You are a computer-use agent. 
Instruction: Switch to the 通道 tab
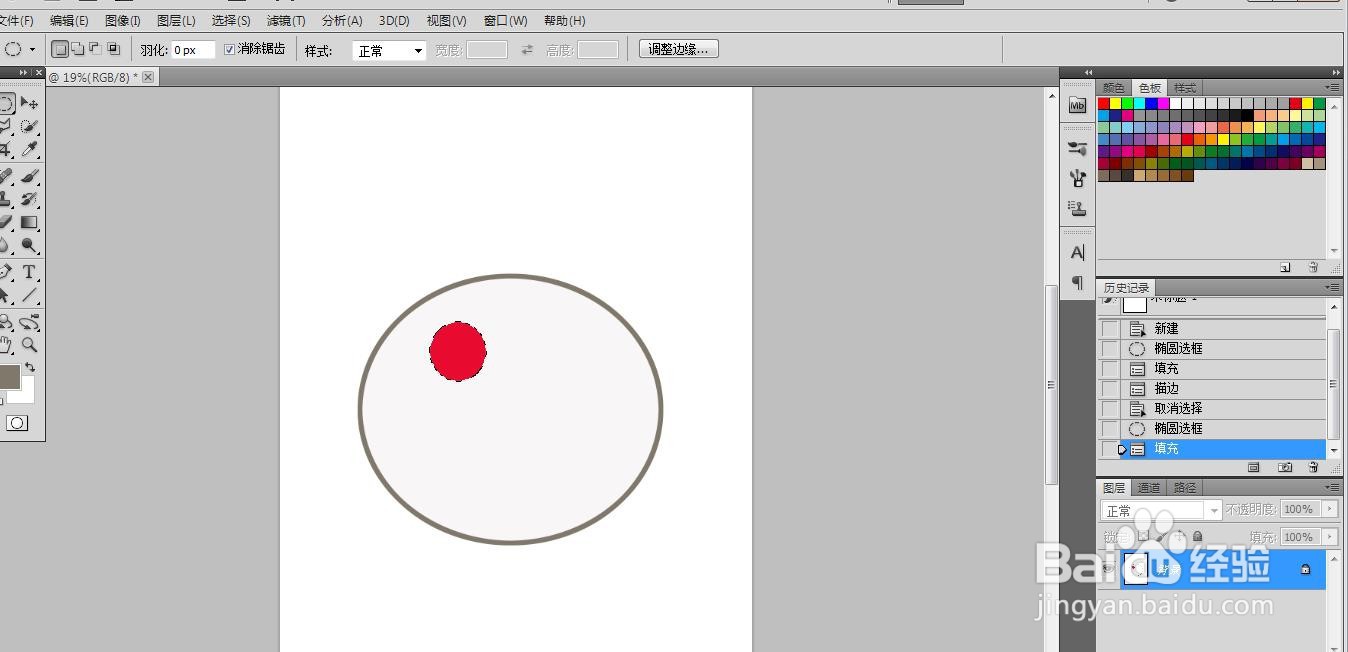coord(1149,487)
